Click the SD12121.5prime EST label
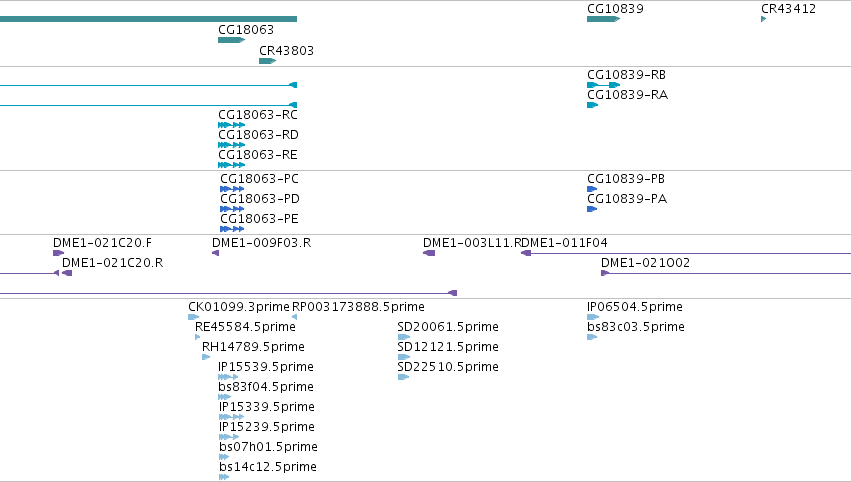This screenshot has width=851, height=482. click(x=448, y=347)
